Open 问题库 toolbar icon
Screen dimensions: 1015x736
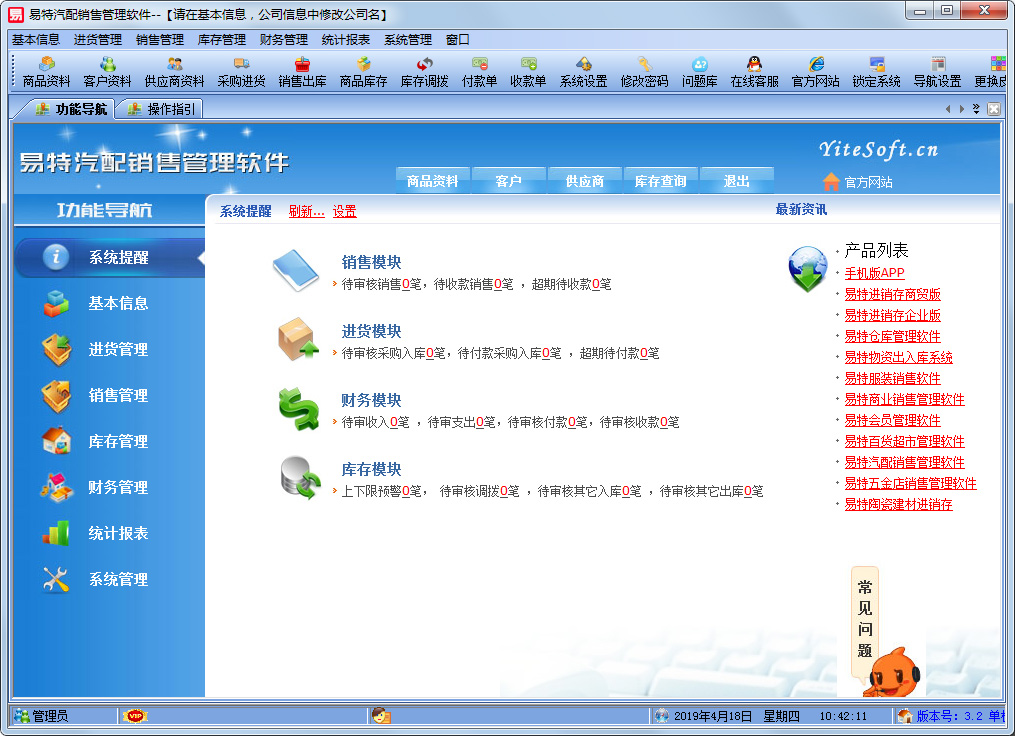(x=700, y=72)
